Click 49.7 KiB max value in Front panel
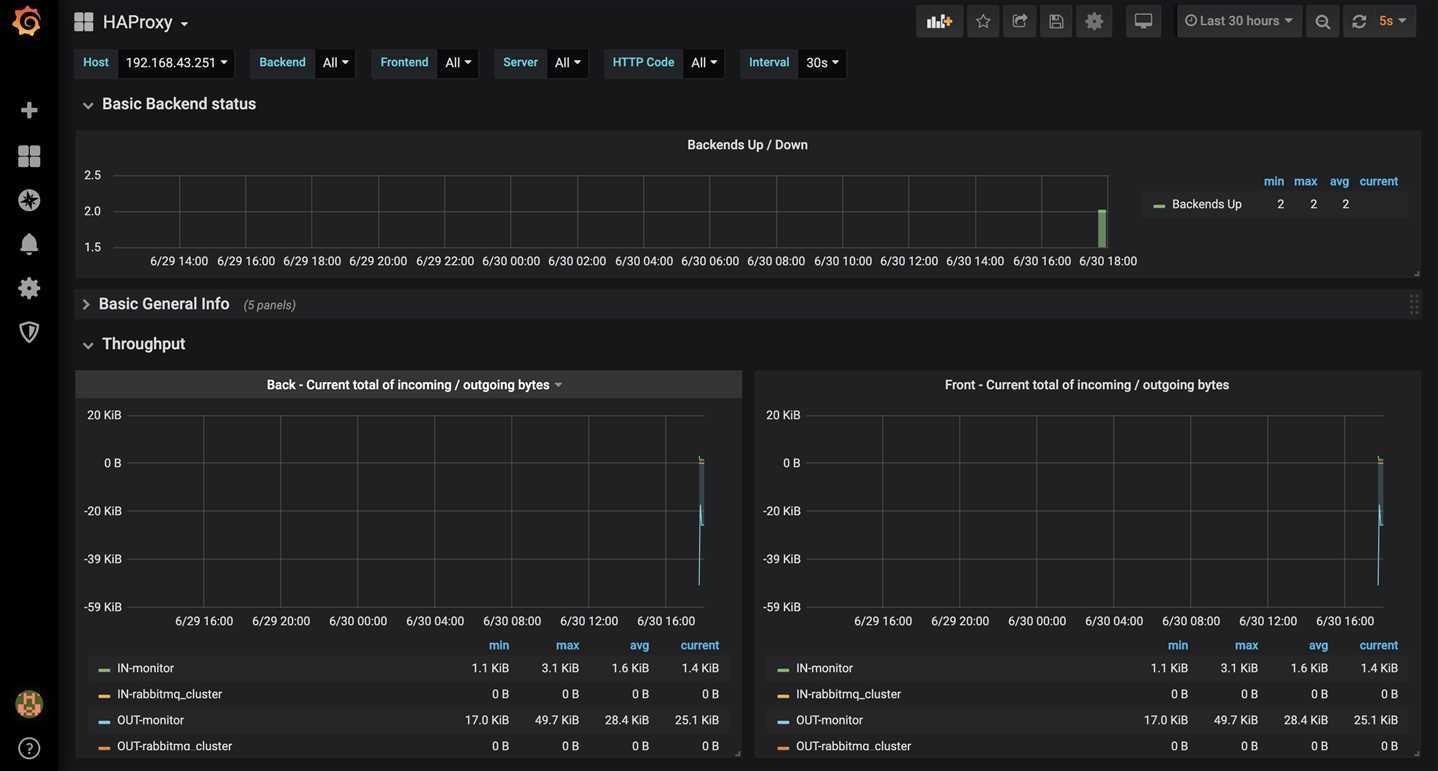This screenshot has height=771, width=1438. [1236, 721]
